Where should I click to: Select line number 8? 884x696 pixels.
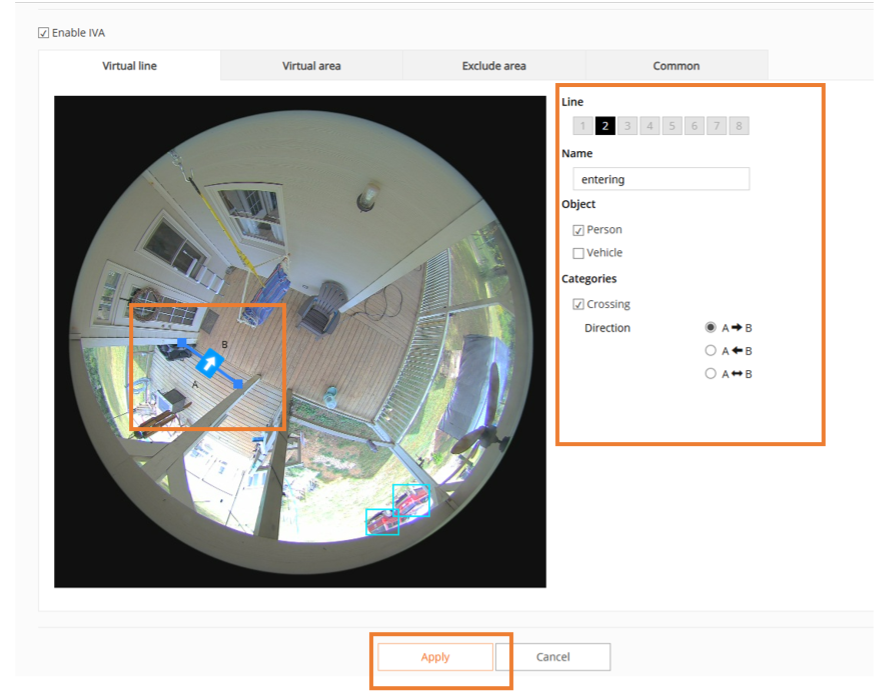pyautogui.click(x=739, y=126)
